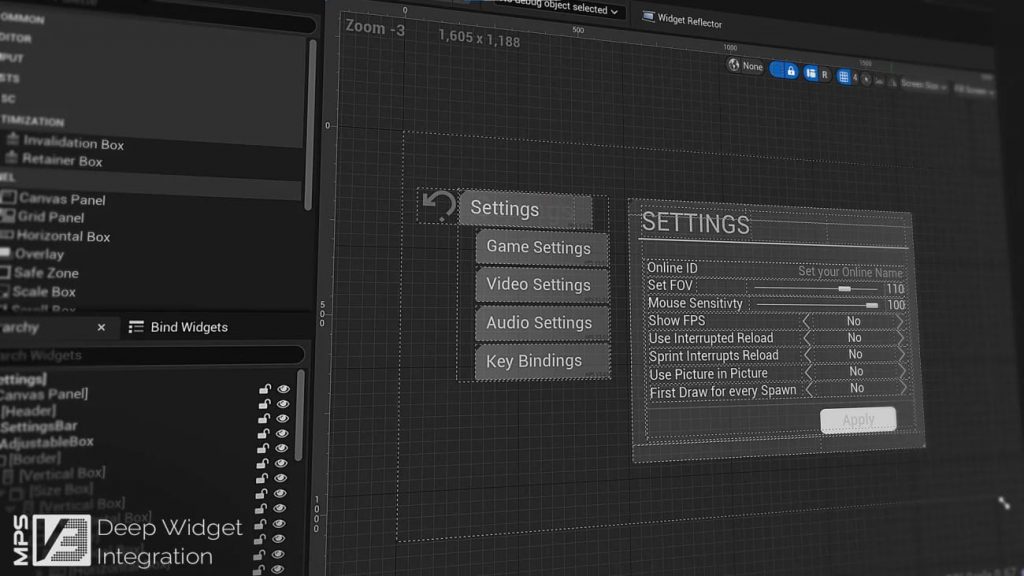Click the Game Settings button
This screenshot has height=576, width=1024.
coord(542,248)
